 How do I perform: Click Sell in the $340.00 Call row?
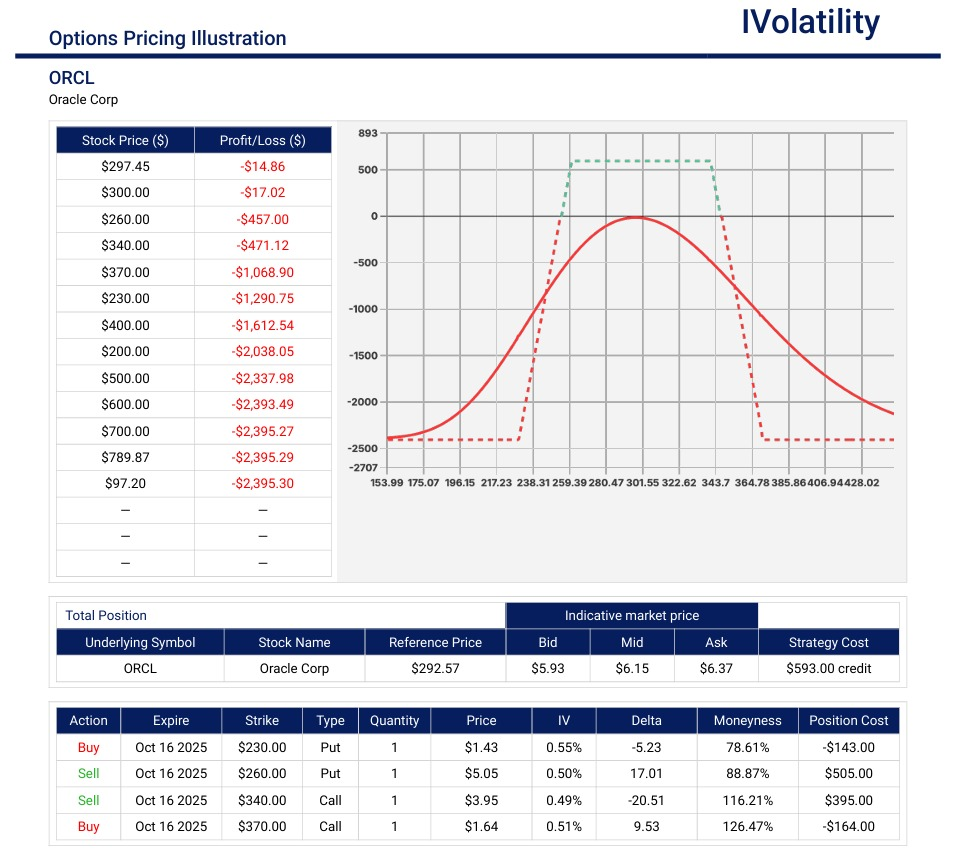89,801
